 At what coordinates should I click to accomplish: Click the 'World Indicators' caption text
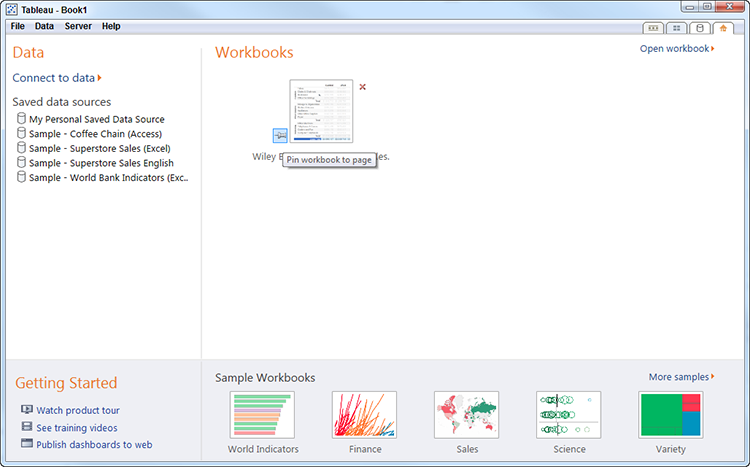263,449
